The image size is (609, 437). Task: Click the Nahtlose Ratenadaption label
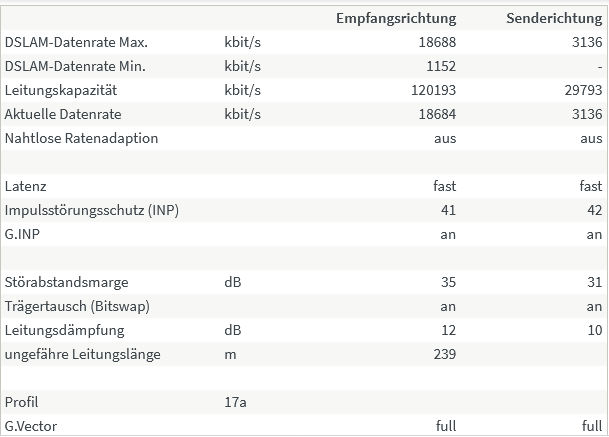click(81, 139)
